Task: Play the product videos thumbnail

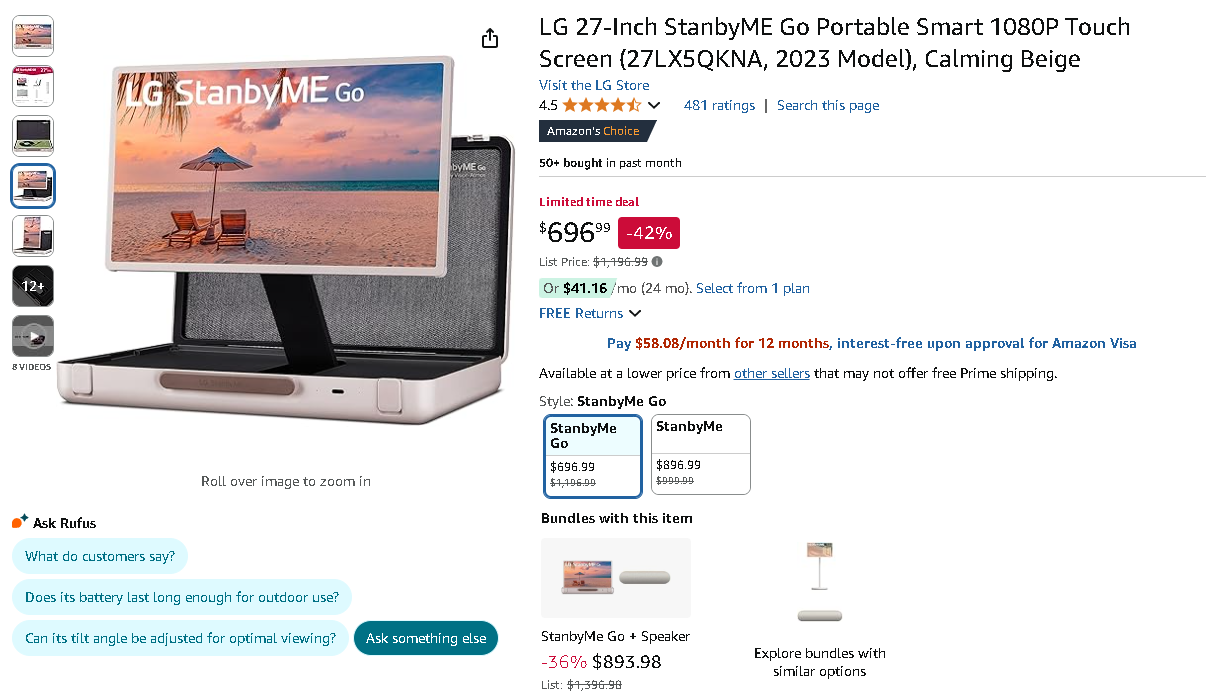Action: point(33,336)
